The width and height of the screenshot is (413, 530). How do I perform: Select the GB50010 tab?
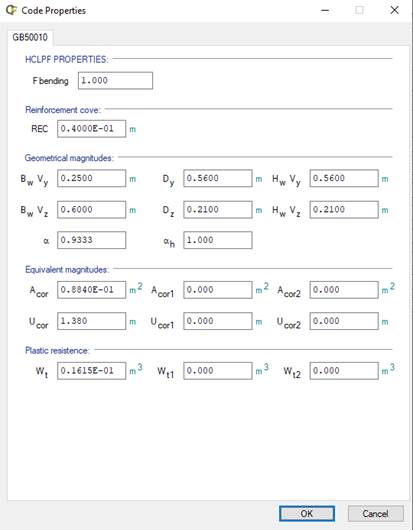(x=30, y=37)
